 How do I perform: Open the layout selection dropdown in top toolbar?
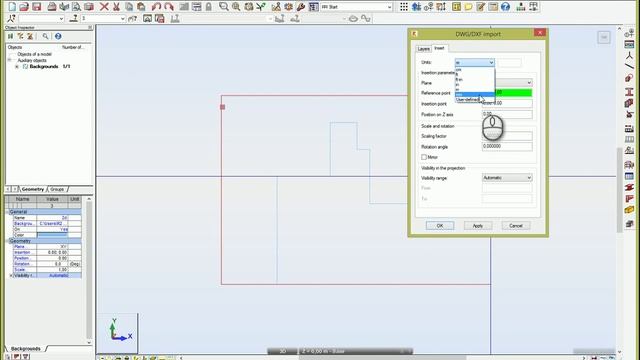point(356,7)
